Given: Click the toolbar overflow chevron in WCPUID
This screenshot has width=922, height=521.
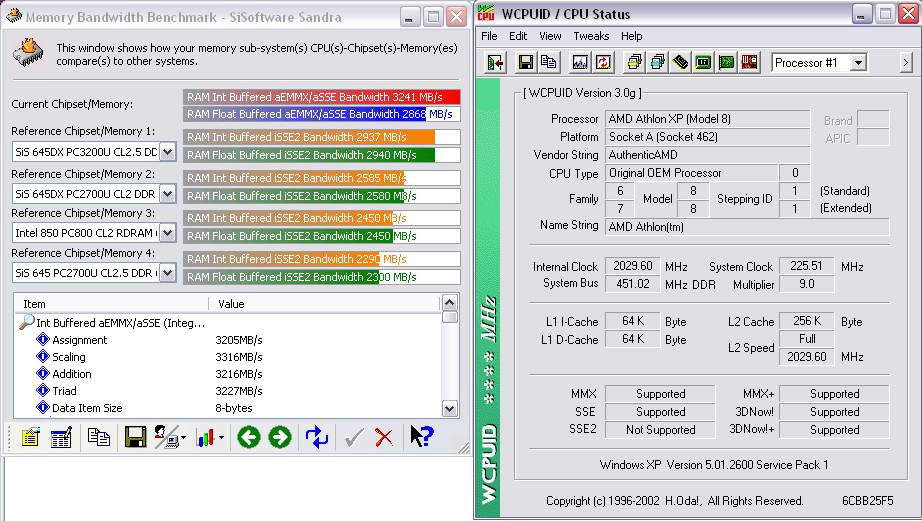Looking at the screenshot, I should click(x=905, y=63).
